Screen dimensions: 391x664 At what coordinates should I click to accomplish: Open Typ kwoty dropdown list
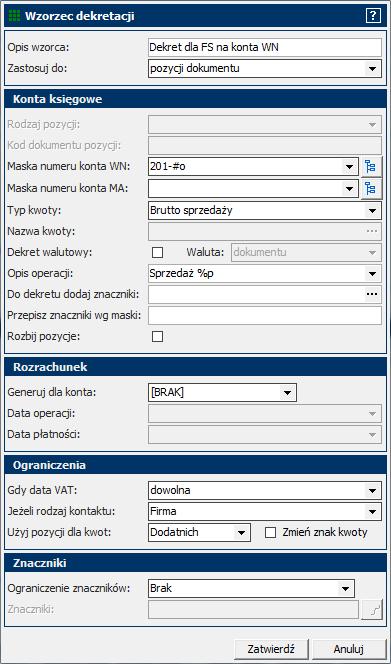[372, 210]
